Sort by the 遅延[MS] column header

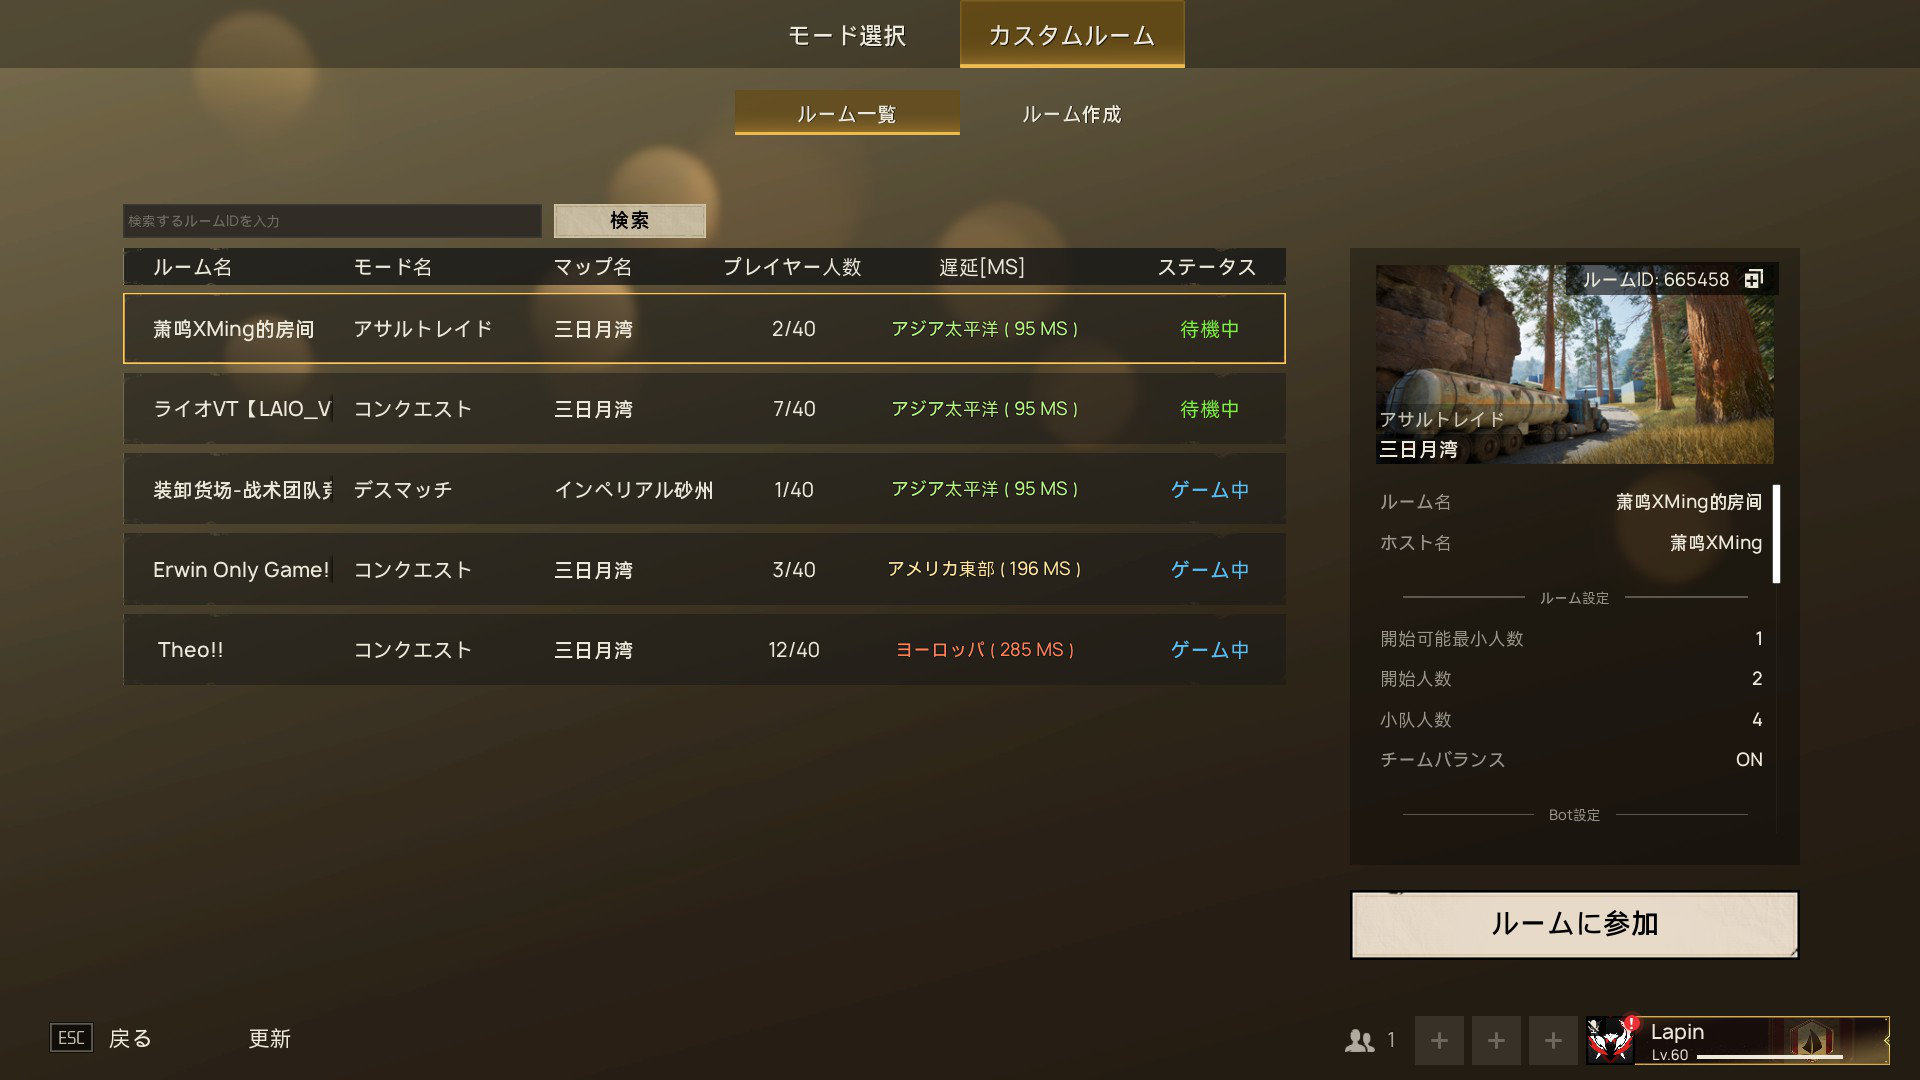(x=981, y=267)
